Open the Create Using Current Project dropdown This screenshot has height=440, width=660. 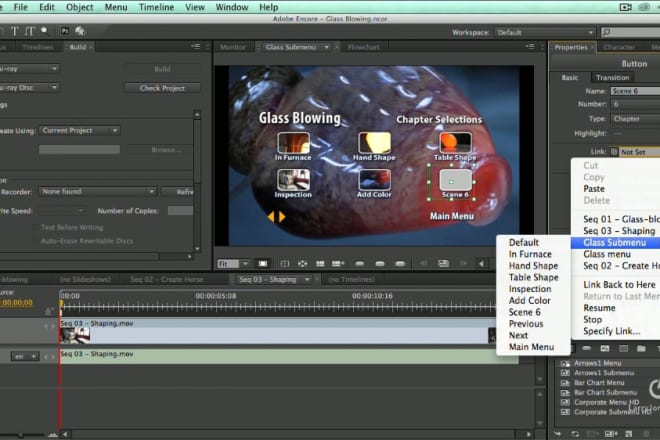pyautogui.click(x=80, y=131)
